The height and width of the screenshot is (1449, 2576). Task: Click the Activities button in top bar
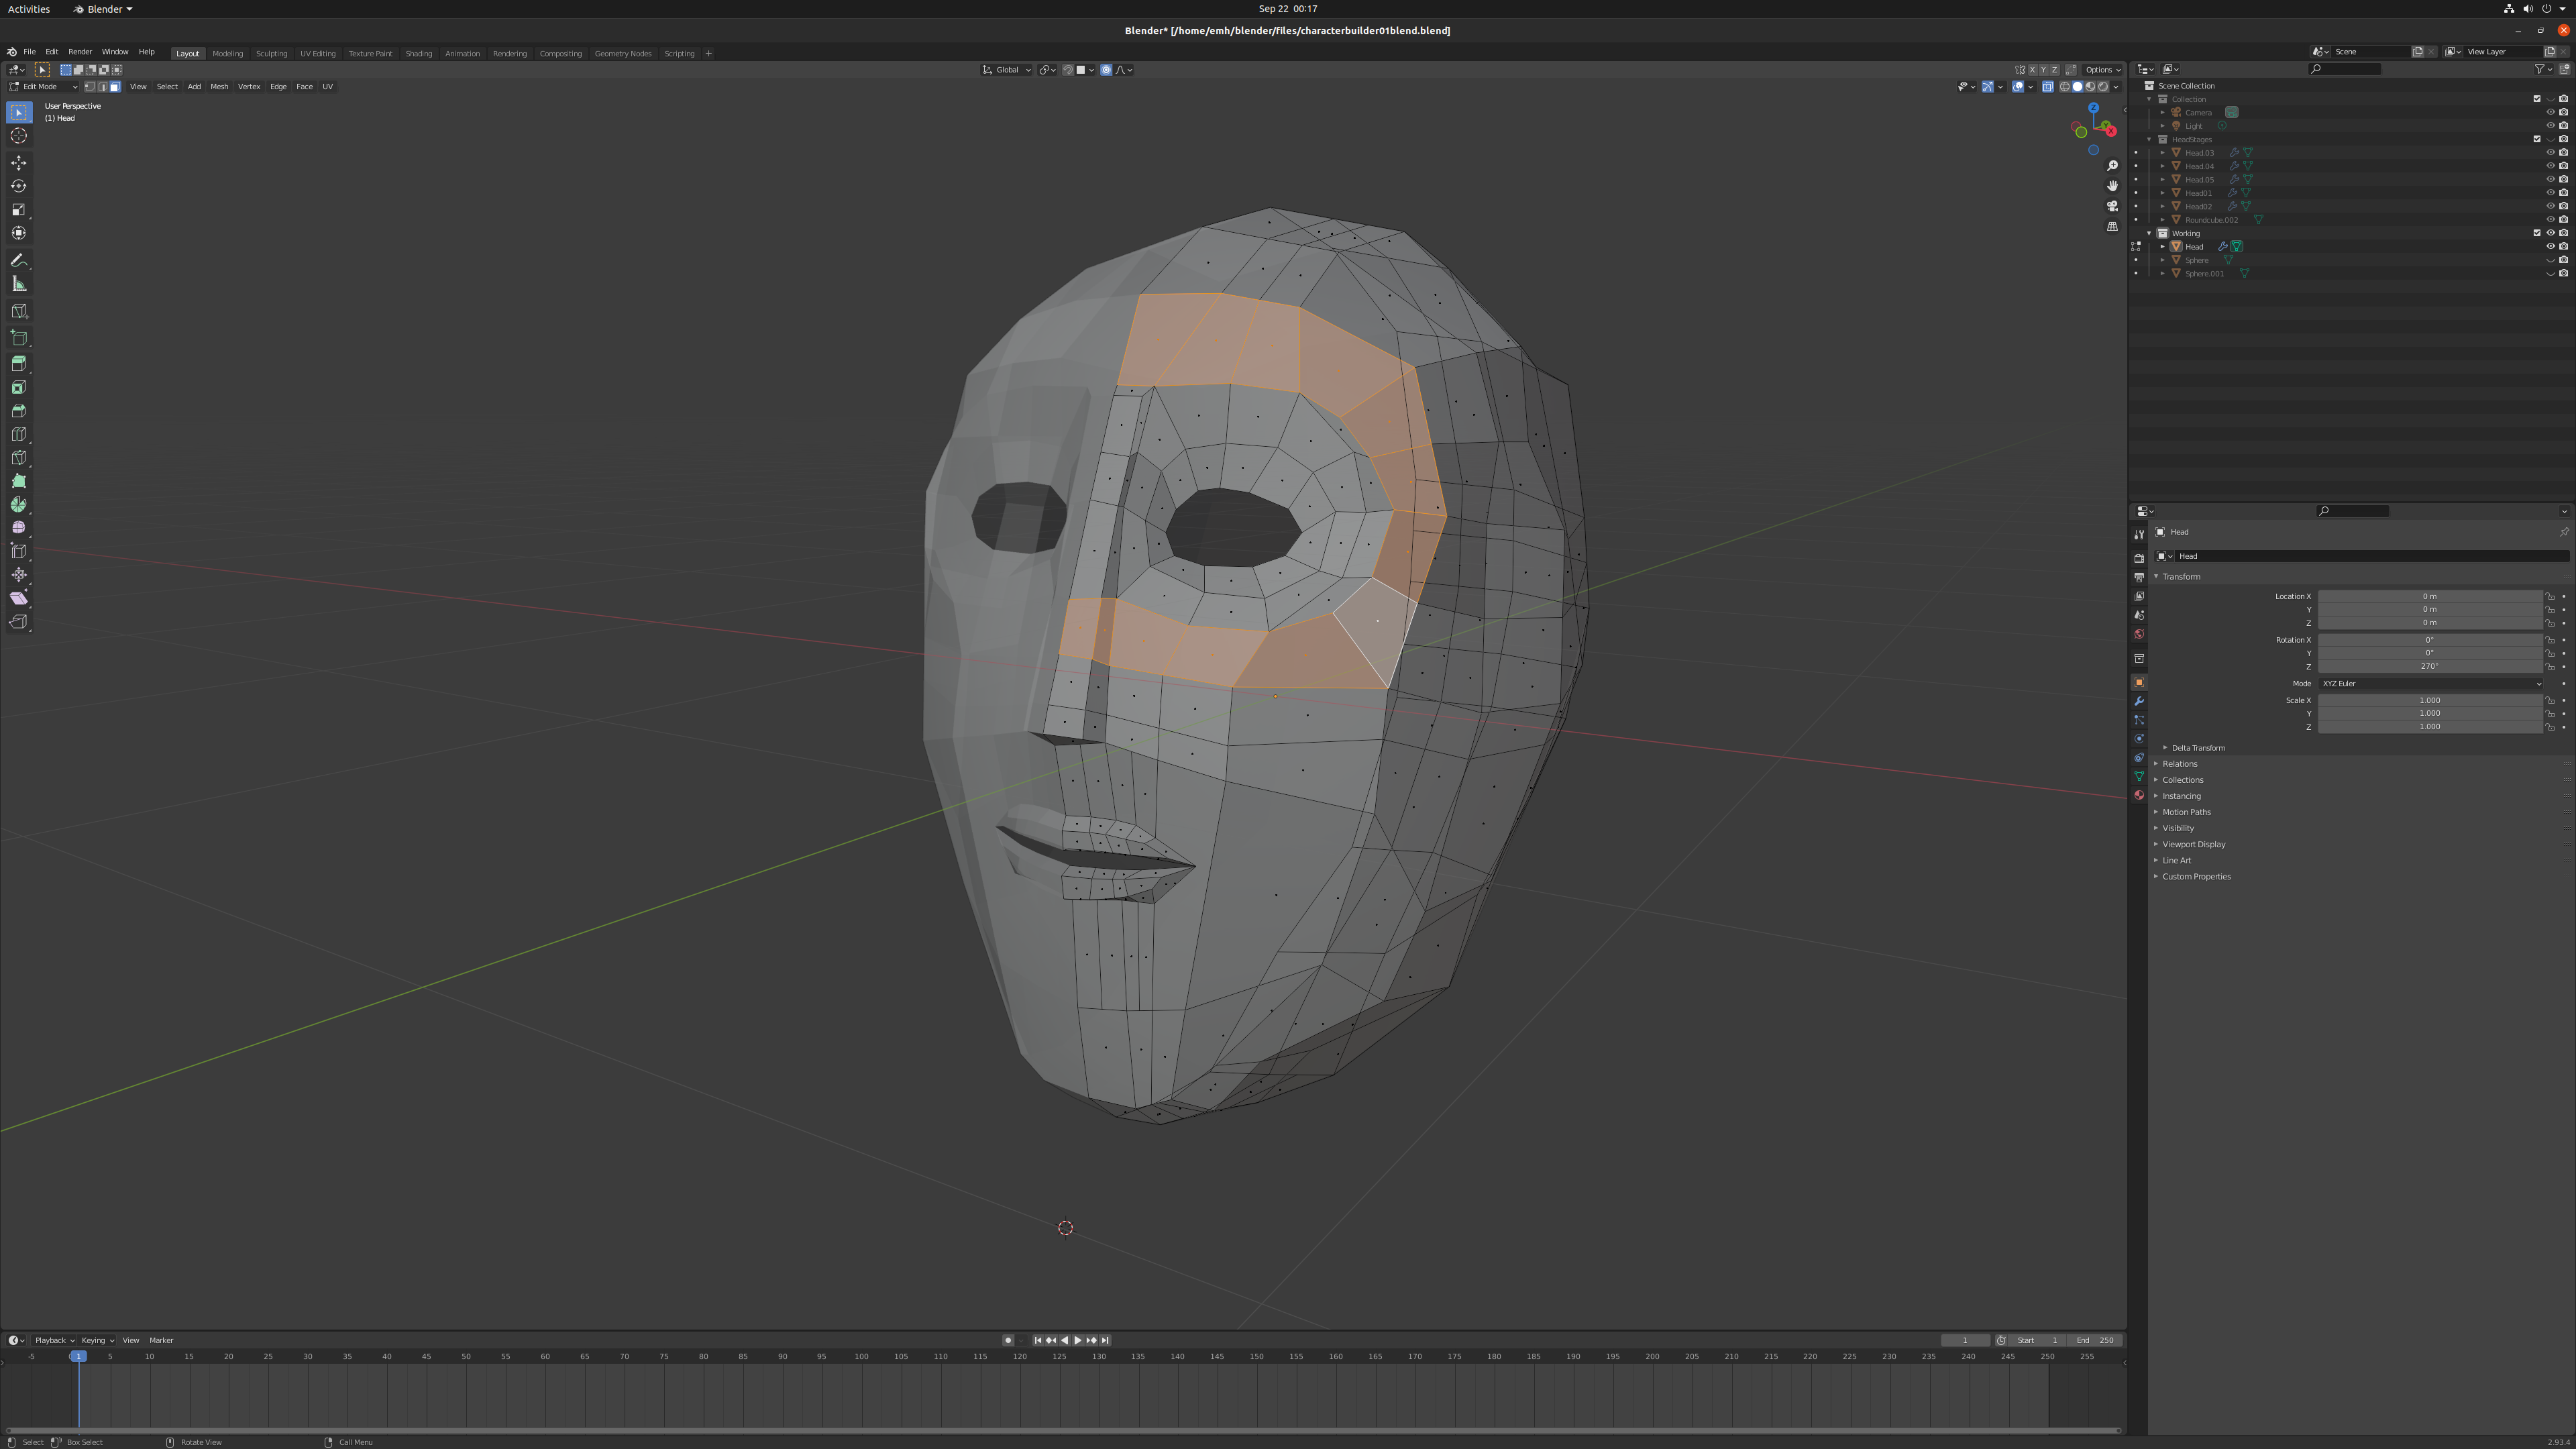29,9
